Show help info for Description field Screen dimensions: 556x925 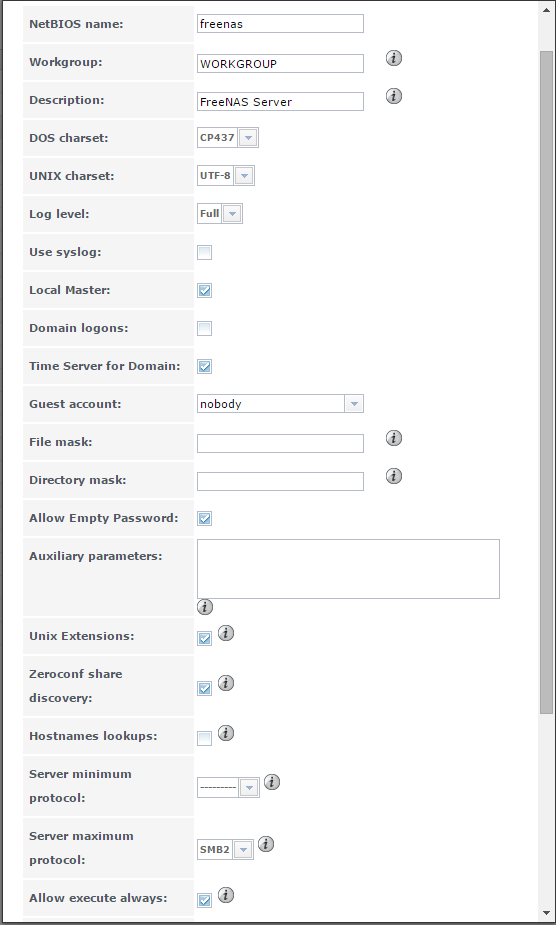[x=394, y=96]
